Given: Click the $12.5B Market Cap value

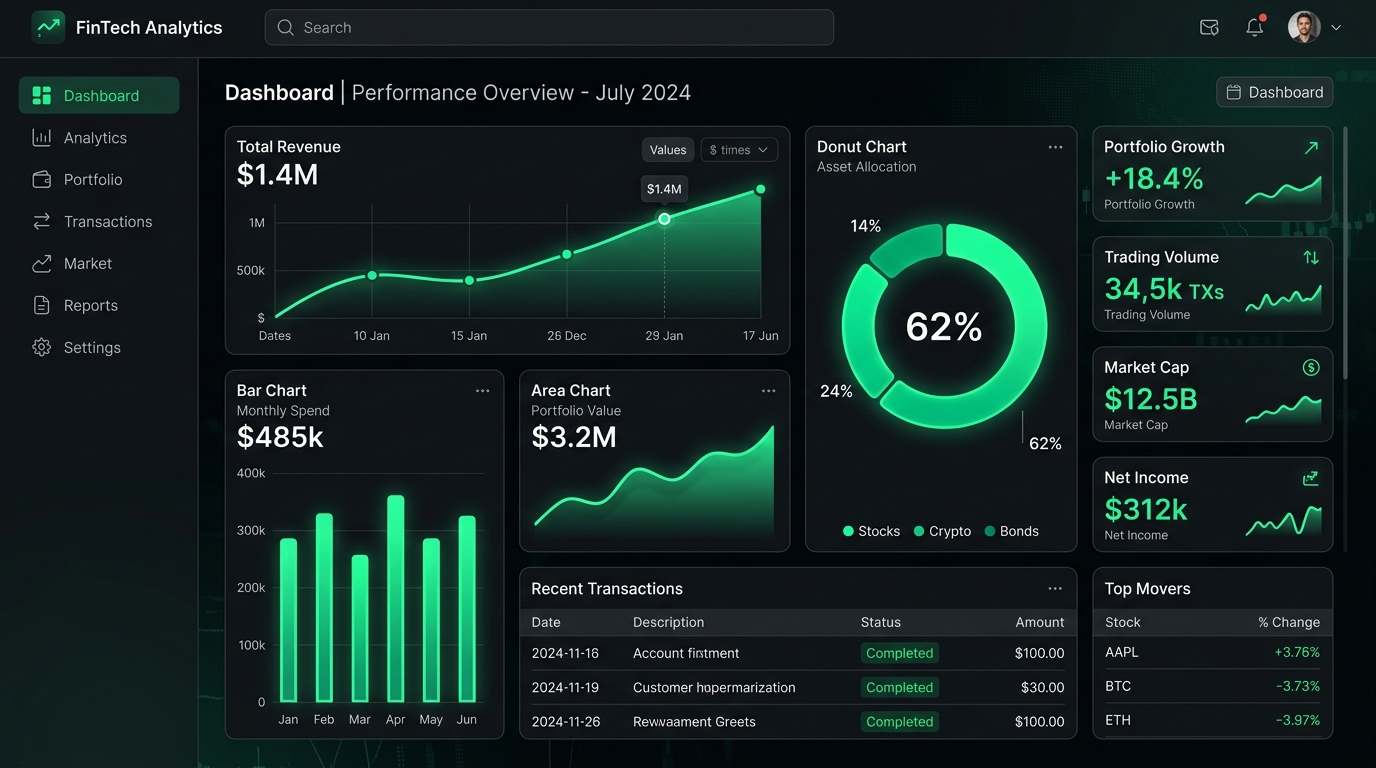Looking at the screenshot, I should [x=1151, y=400].
